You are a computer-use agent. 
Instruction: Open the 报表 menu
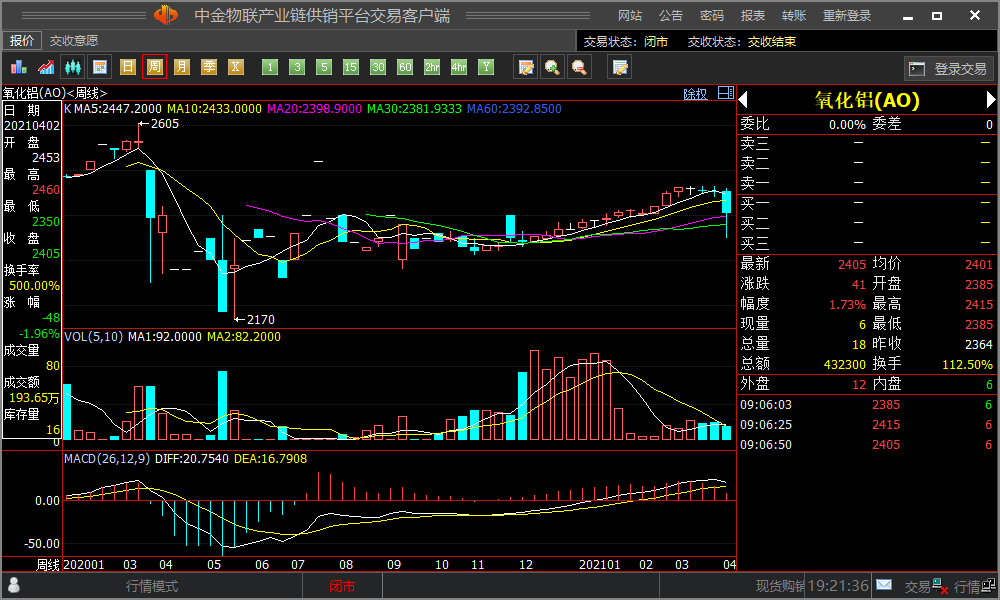(x=753, y=15)
